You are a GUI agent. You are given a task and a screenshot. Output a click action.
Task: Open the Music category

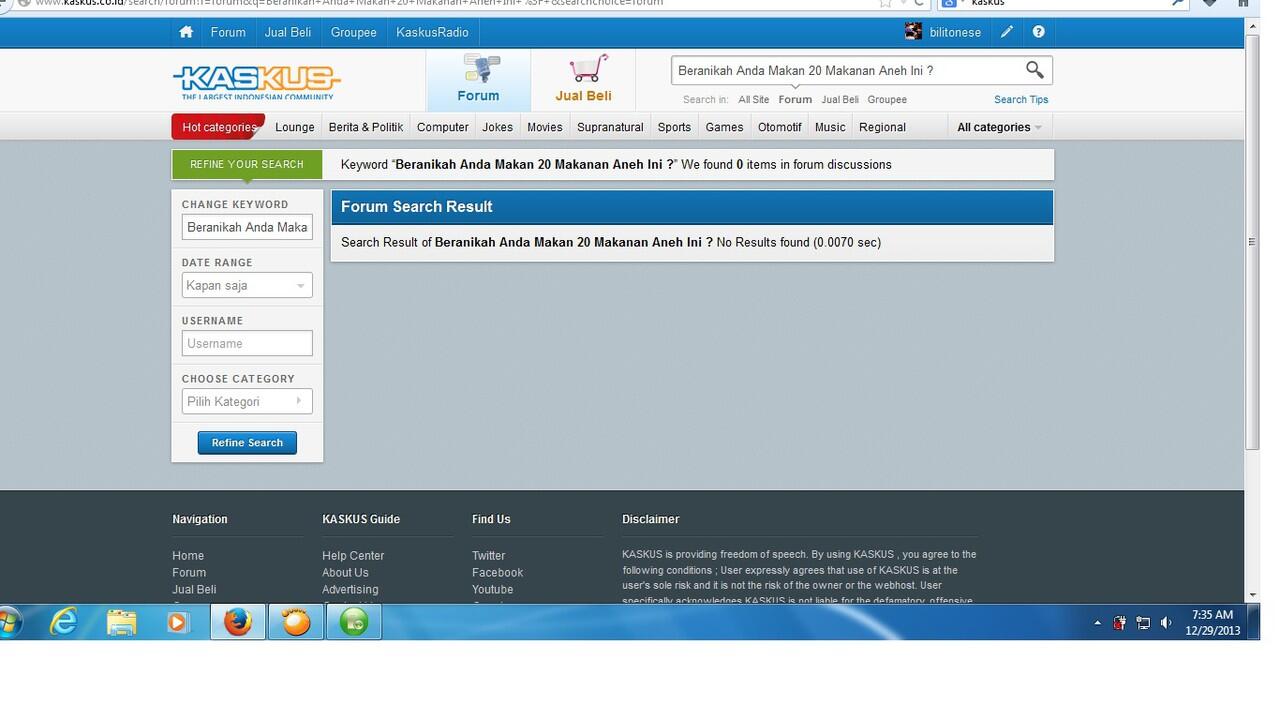(830, 127)
